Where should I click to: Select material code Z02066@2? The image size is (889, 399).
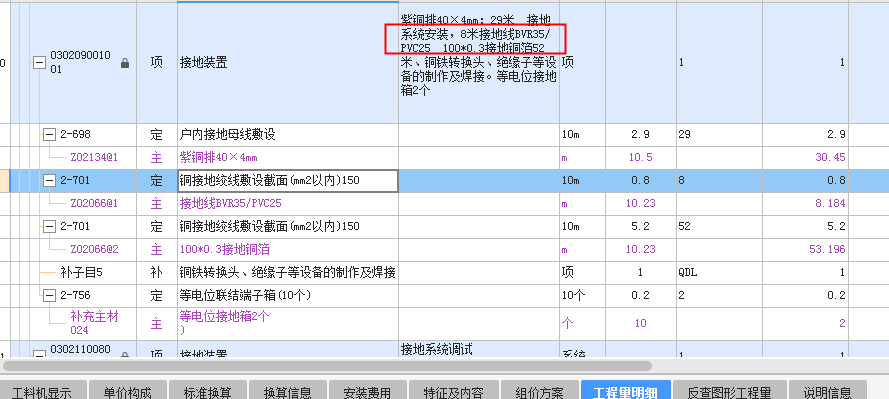pyautogui.click(x=94, y=249)
